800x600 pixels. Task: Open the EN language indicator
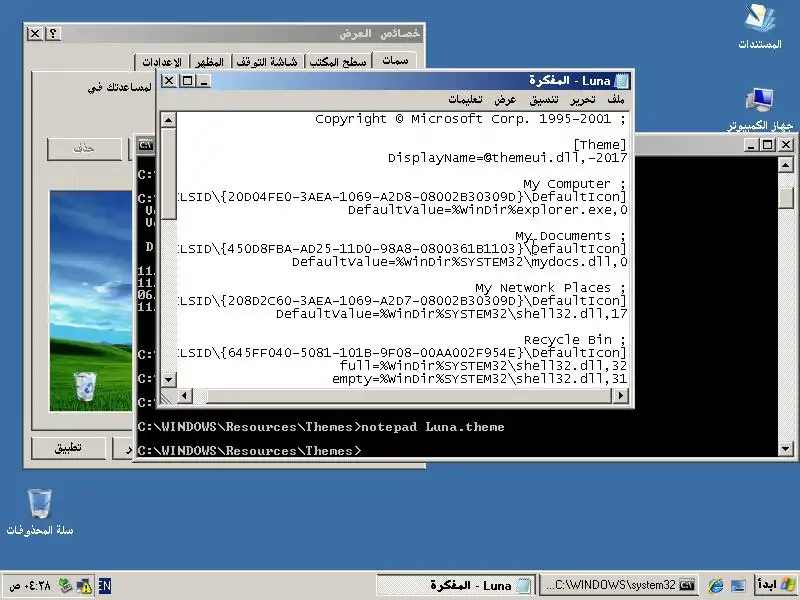coord(105,586)
